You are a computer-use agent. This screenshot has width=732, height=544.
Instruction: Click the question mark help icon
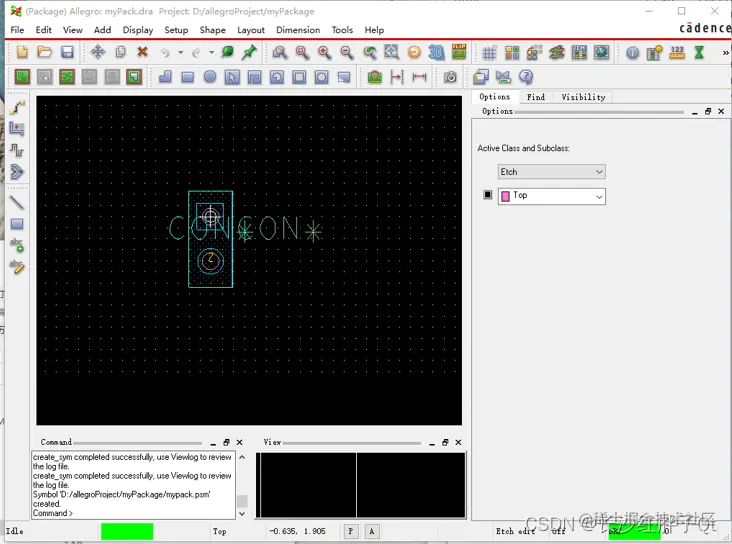(x=526, y=77)
